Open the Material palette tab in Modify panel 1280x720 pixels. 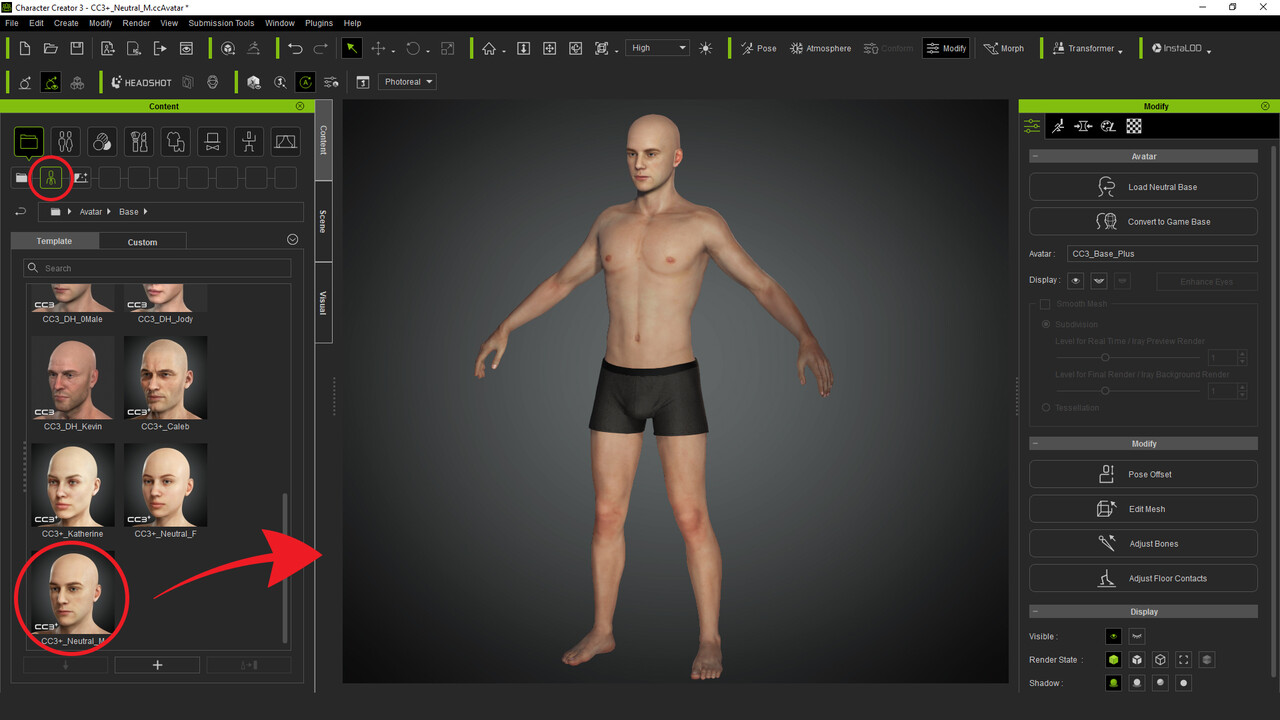click(x=1108, y=126)
